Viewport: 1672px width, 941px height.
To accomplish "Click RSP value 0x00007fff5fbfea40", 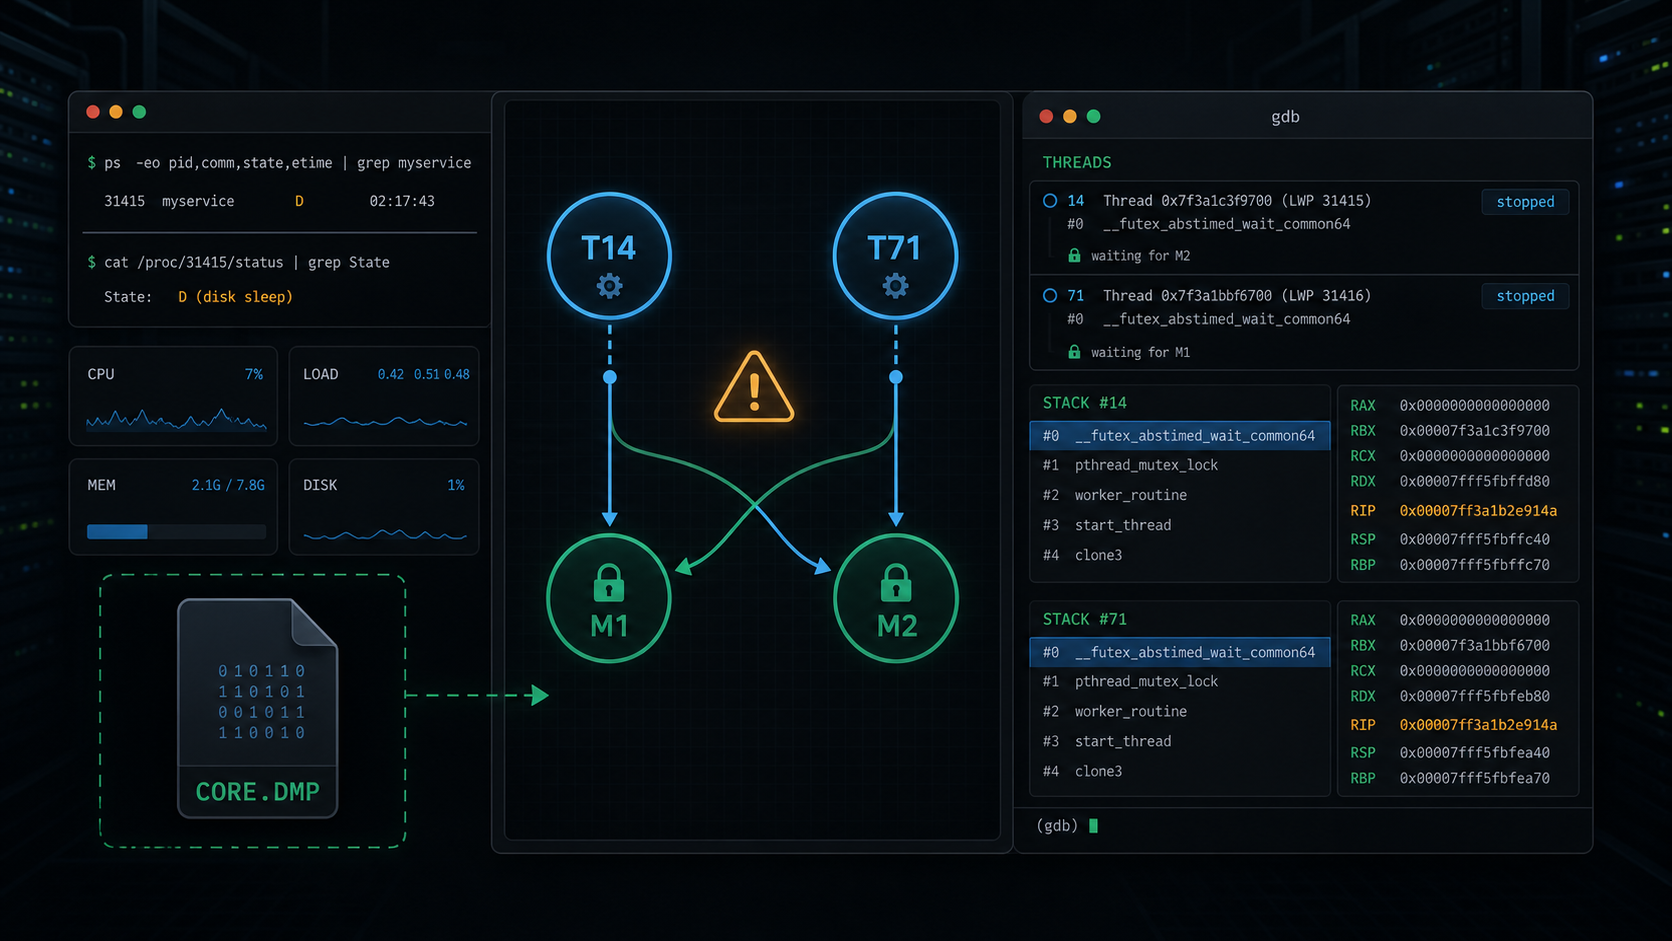I will [1475, 753].
